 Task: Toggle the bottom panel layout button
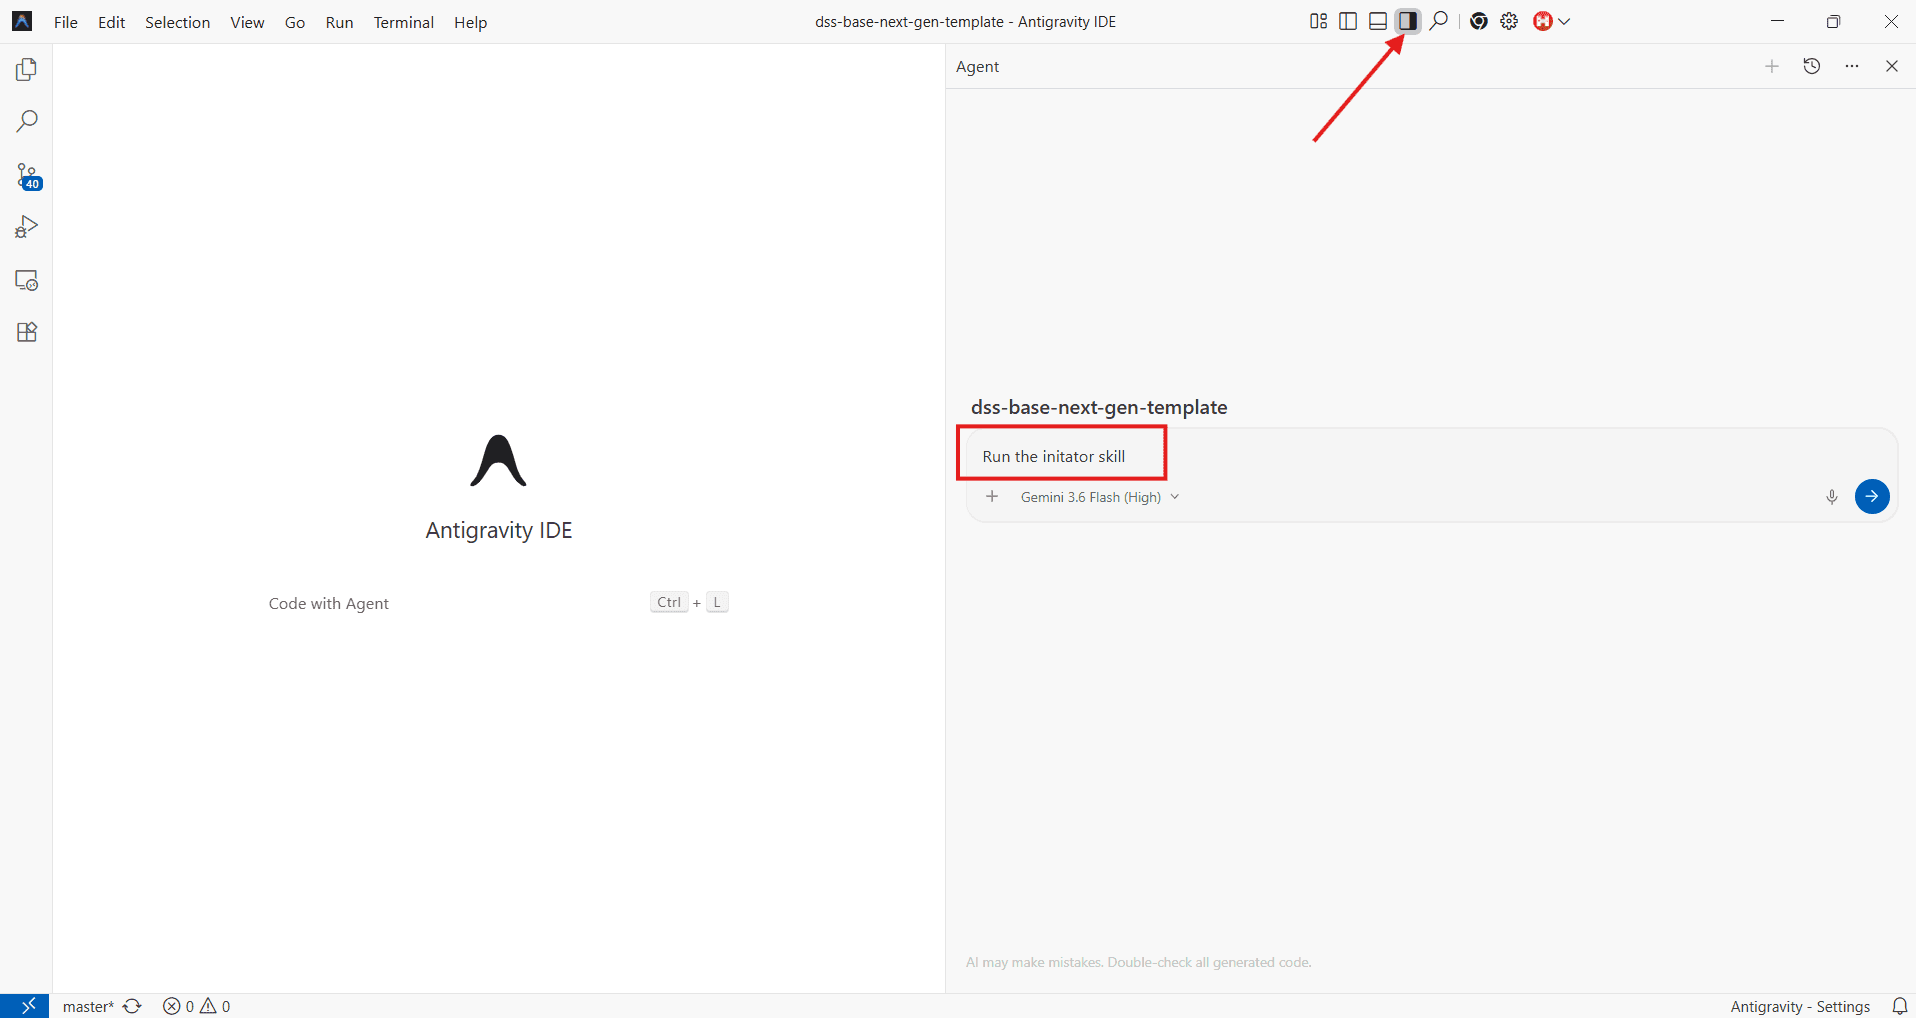(1378, 21)
